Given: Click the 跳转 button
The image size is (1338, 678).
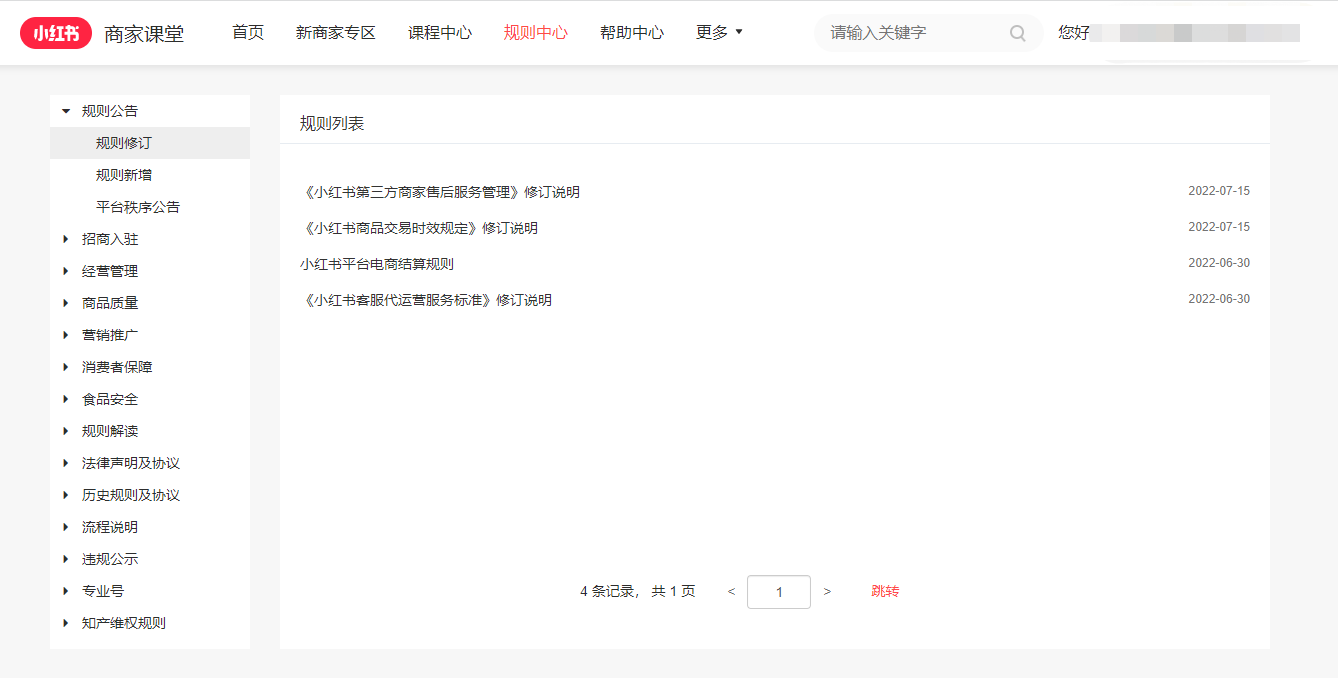Looking at the screenshot, I should (x=885, y=591).
